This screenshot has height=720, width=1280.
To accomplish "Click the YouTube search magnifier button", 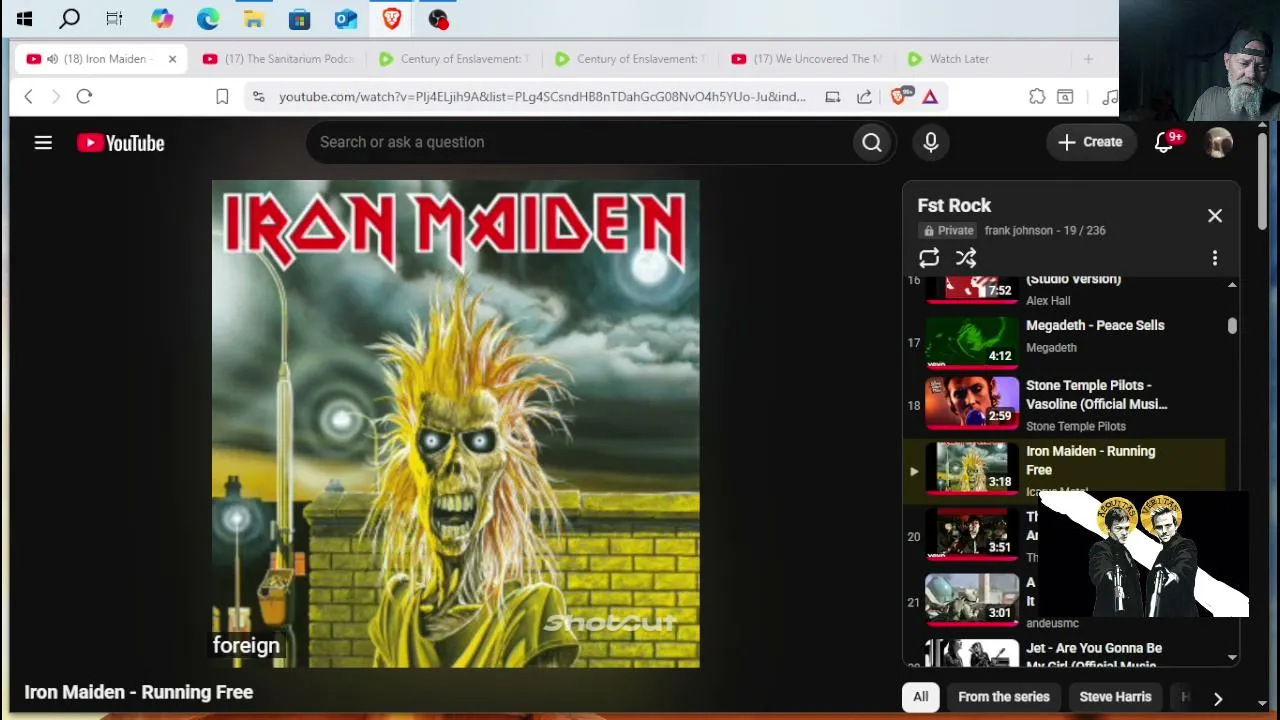I will (x=872, y=143).
